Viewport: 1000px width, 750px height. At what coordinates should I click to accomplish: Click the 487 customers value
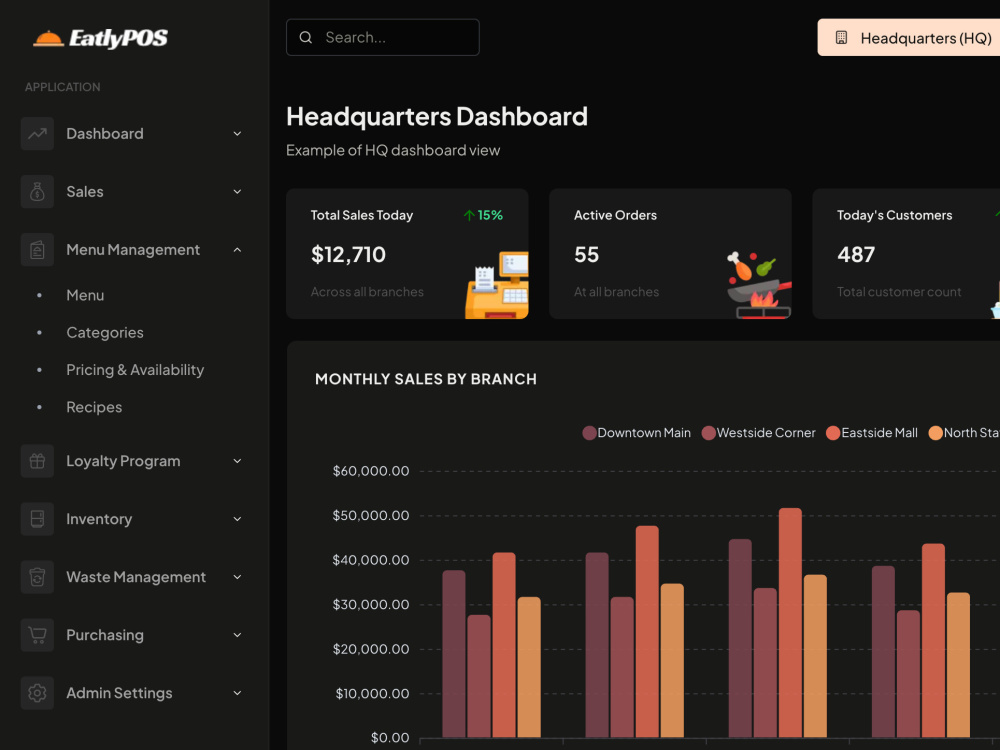856,255
